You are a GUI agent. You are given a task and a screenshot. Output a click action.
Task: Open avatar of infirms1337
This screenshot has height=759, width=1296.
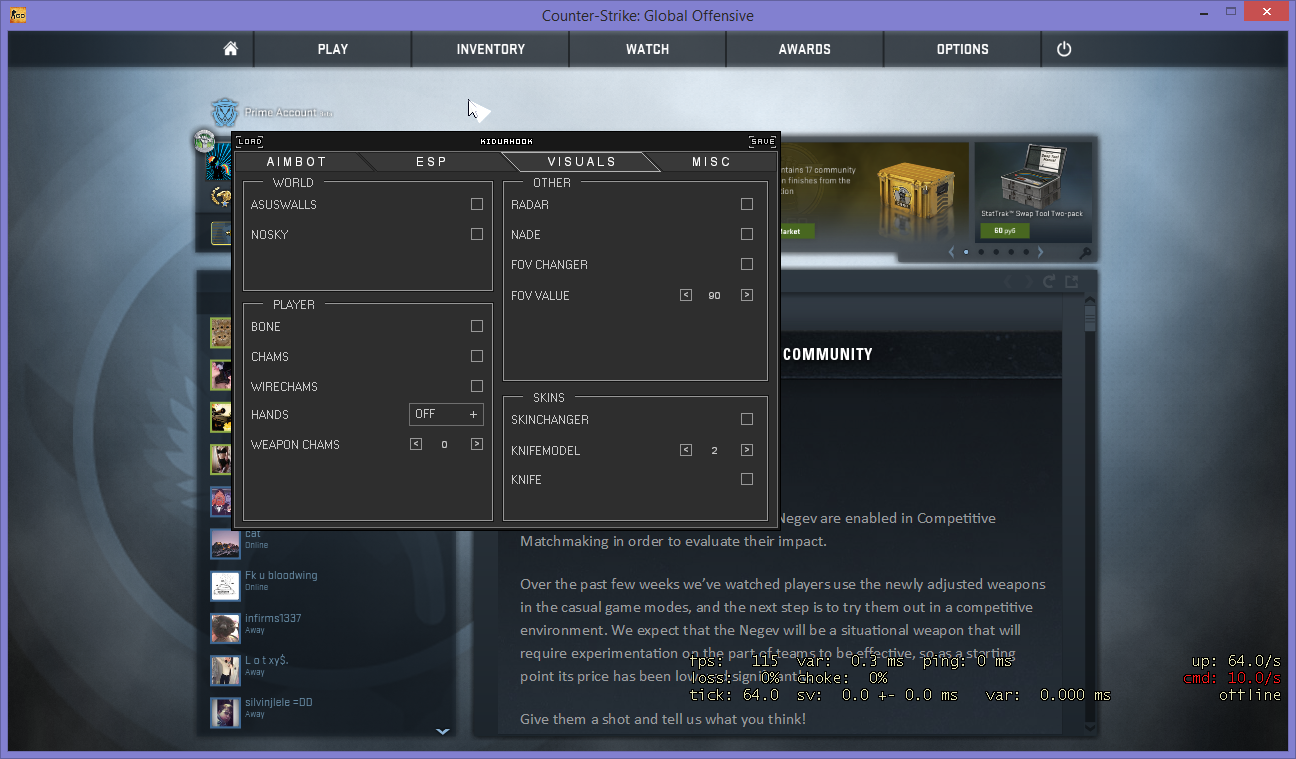225,628
